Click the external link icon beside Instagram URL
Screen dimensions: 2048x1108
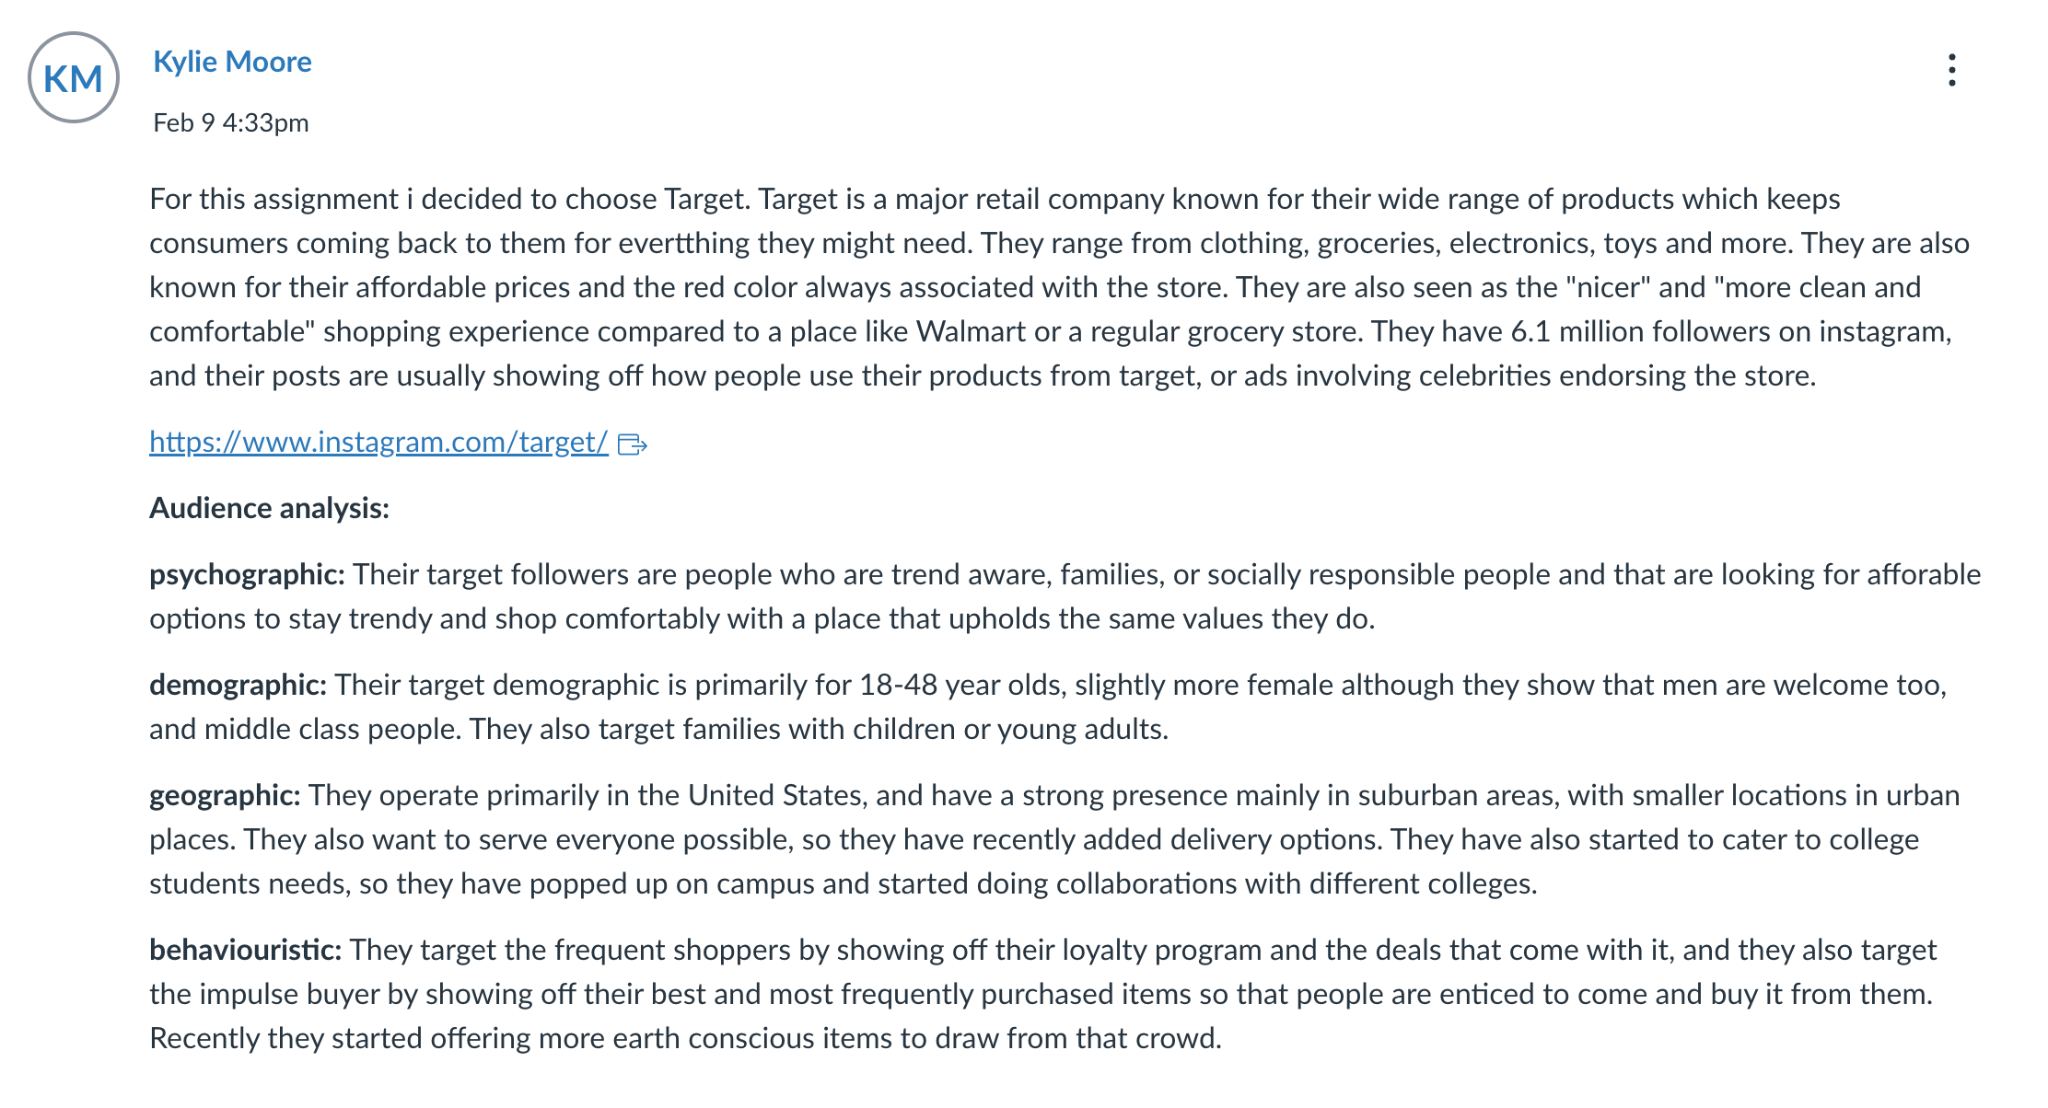[x=633, y=444]
